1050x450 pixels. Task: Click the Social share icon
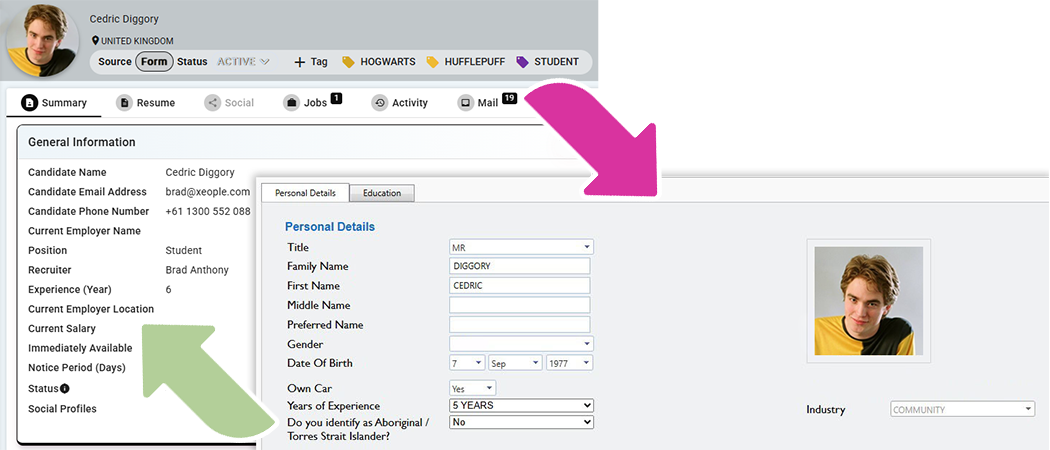(212, 102)
